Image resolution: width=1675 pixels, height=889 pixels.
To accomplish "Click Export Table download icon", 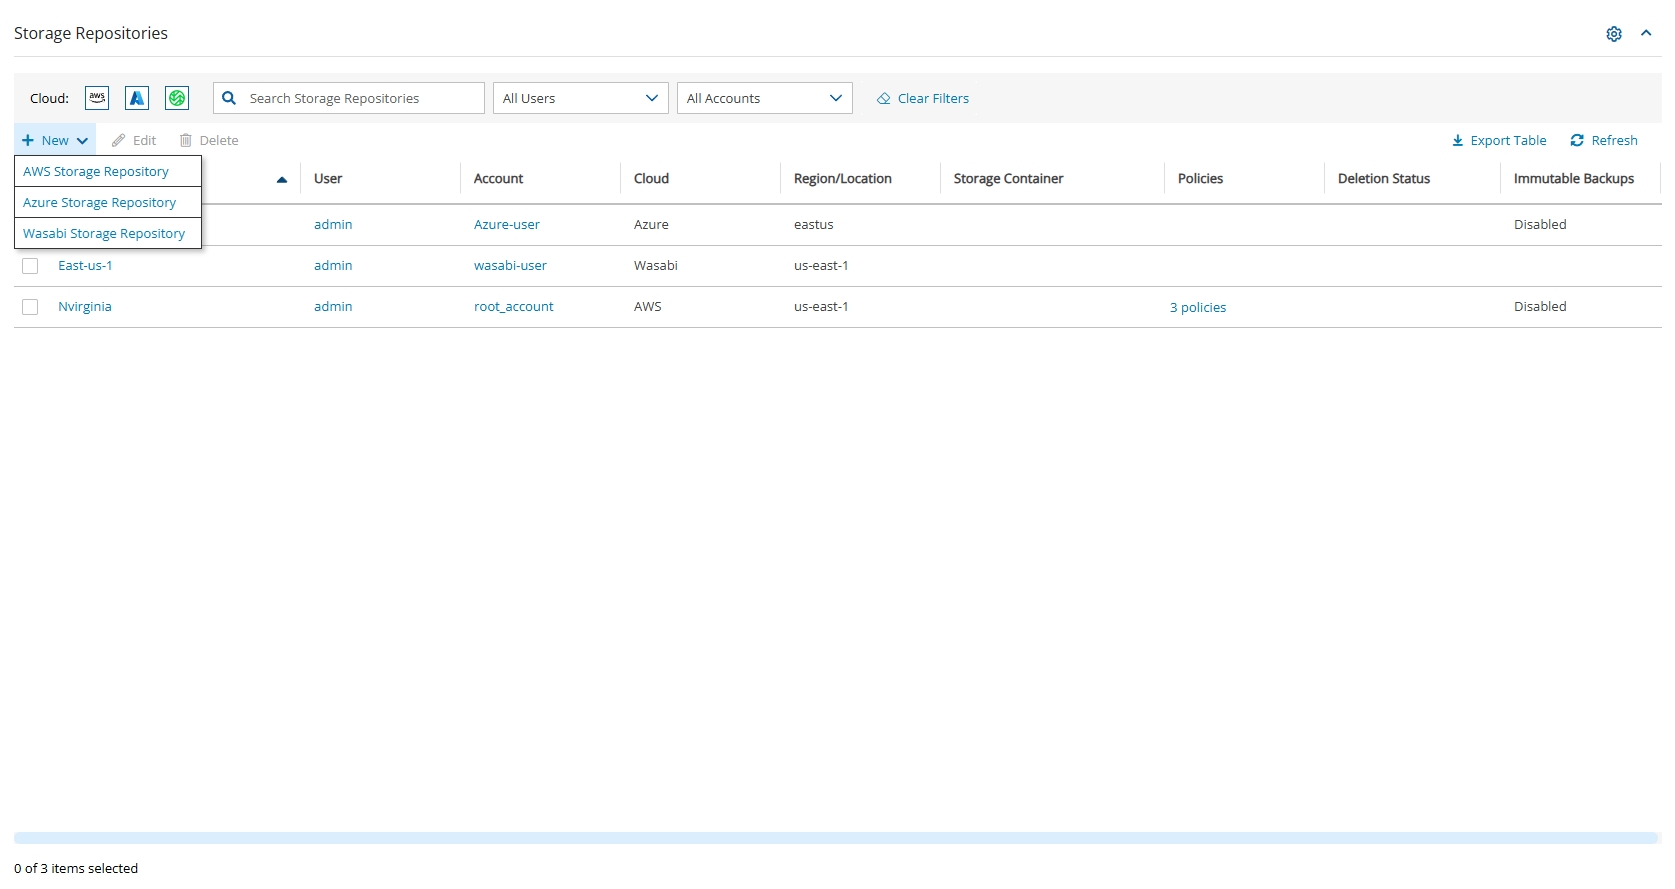I will pyautogui.click(x=1458, y=141).
